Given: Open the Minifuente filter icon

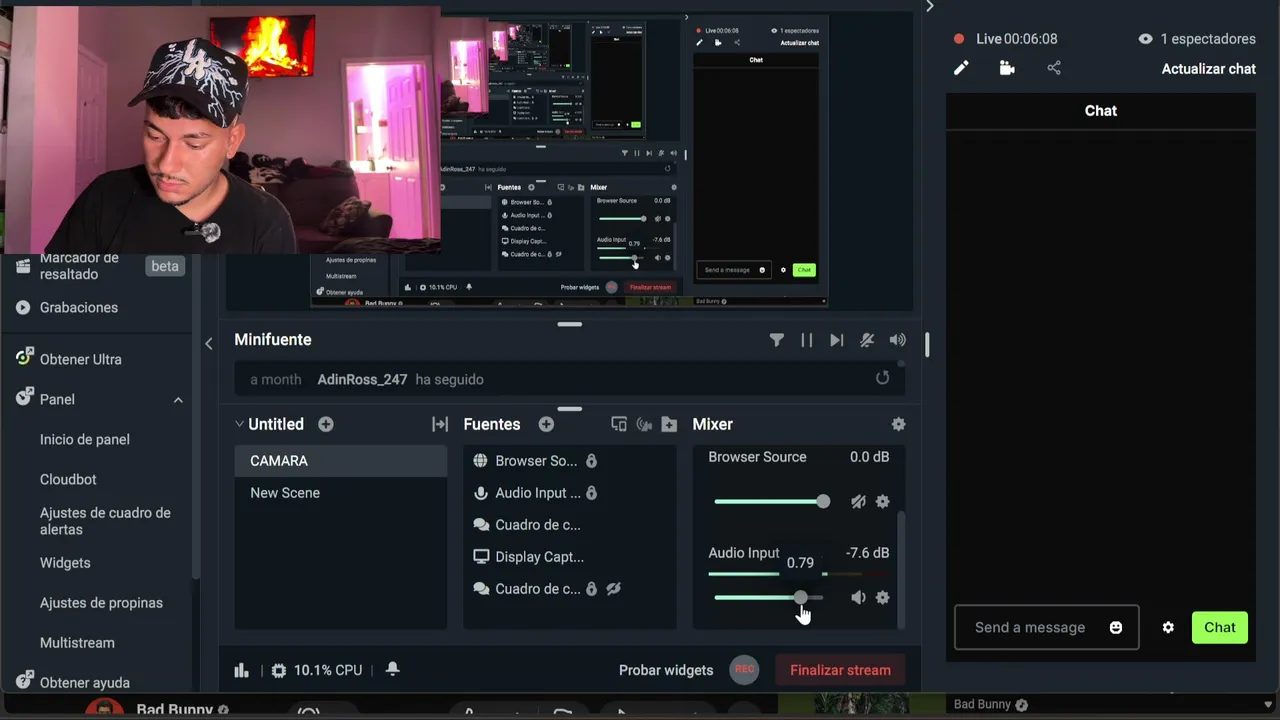Looking at the screenshot, I should tap(777, 340).
